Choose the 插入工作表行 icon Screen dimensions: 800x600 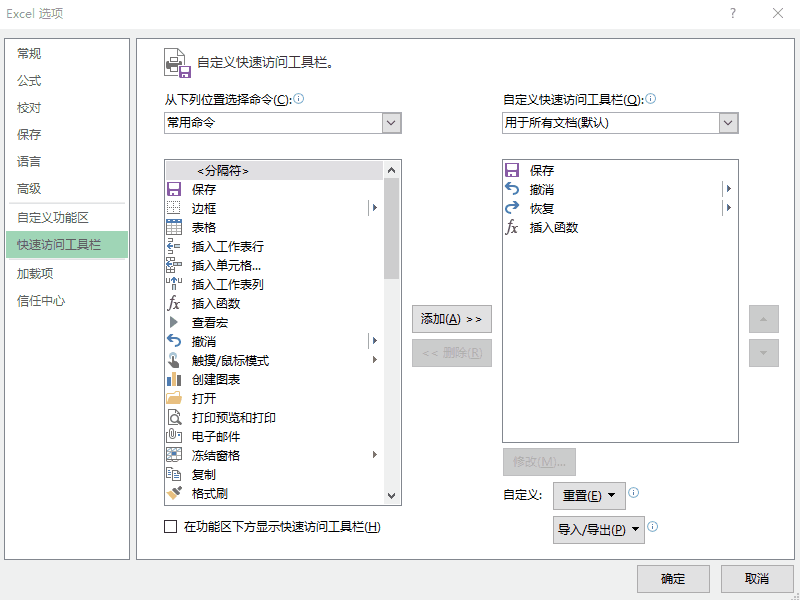(174, 246)
